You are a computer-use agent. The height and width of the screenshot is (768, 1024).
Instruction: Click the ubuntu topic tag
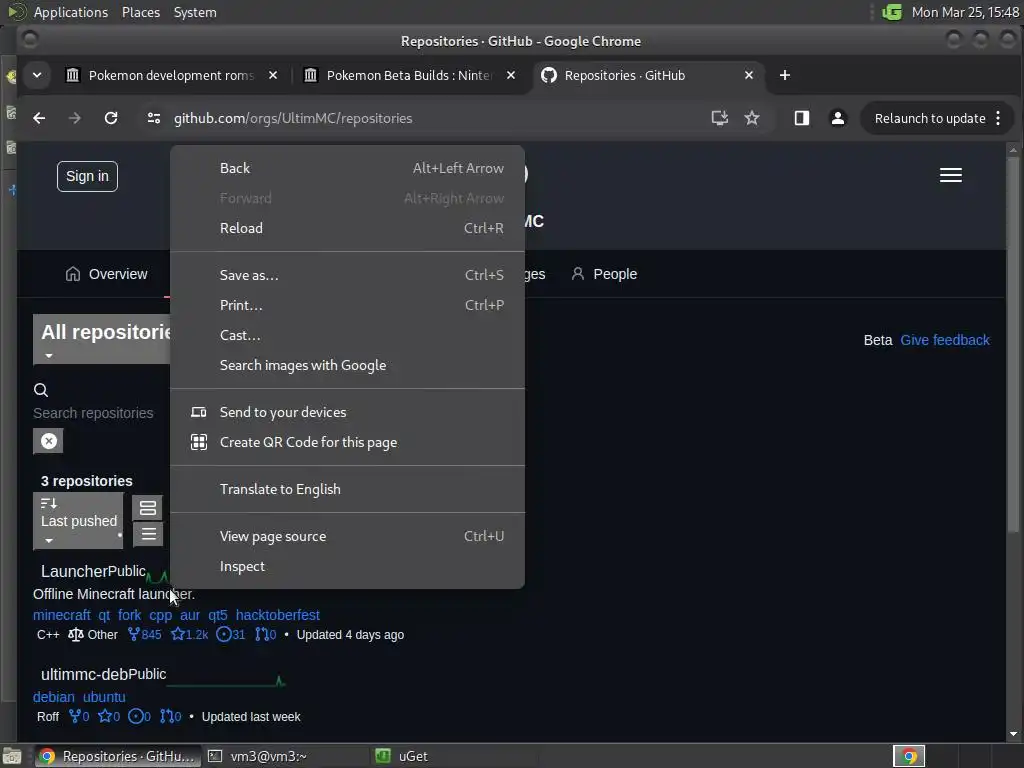click(x=104, y=697)
